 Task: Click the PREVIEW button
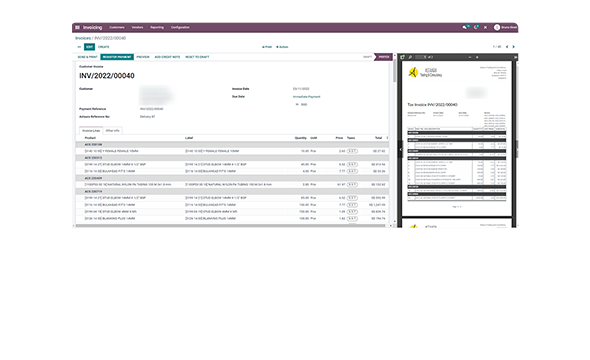pyautogui.click(x=143, y=57)
